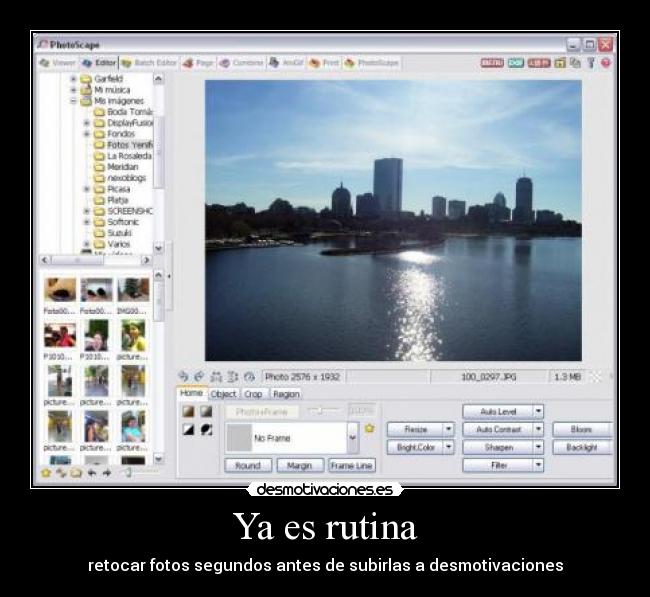Expand the Picasa folder node

click(87, 189)
